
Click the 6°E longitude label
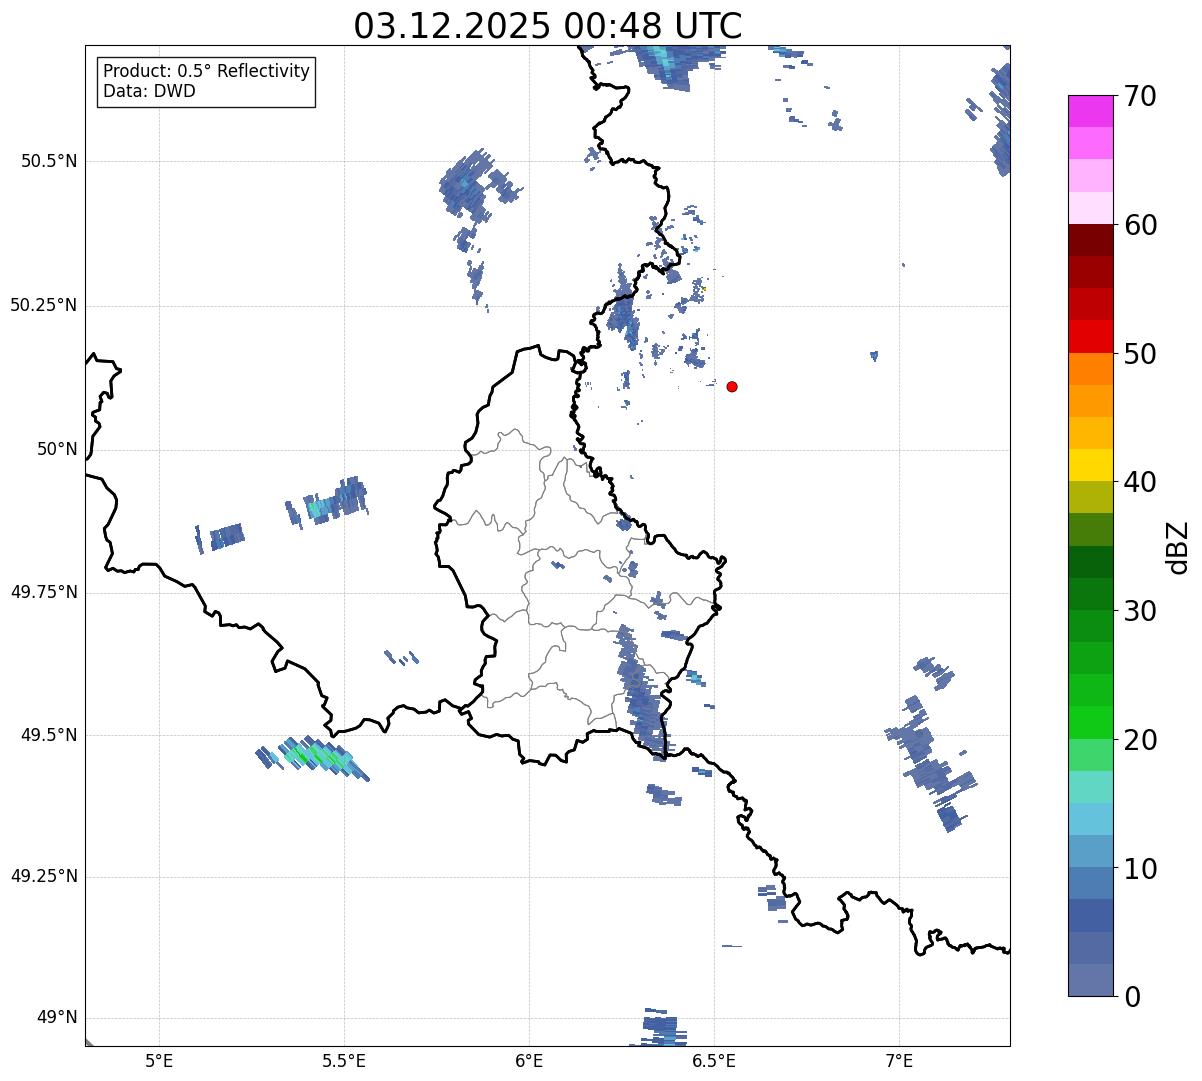click(x=529, y=1060)
